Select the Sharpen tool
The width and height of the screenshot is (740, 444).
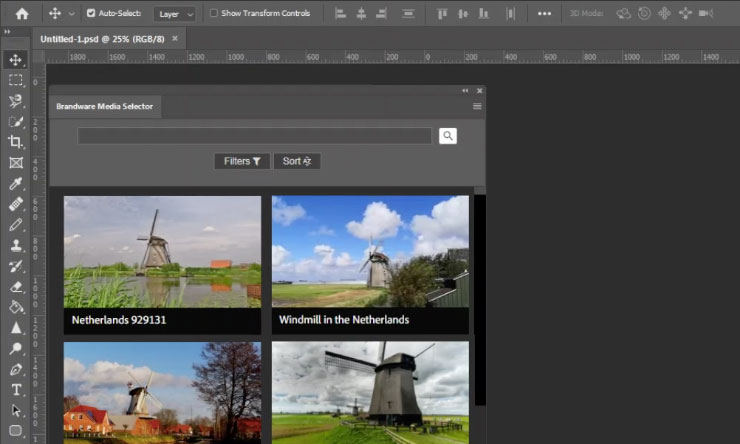point(16,328)
